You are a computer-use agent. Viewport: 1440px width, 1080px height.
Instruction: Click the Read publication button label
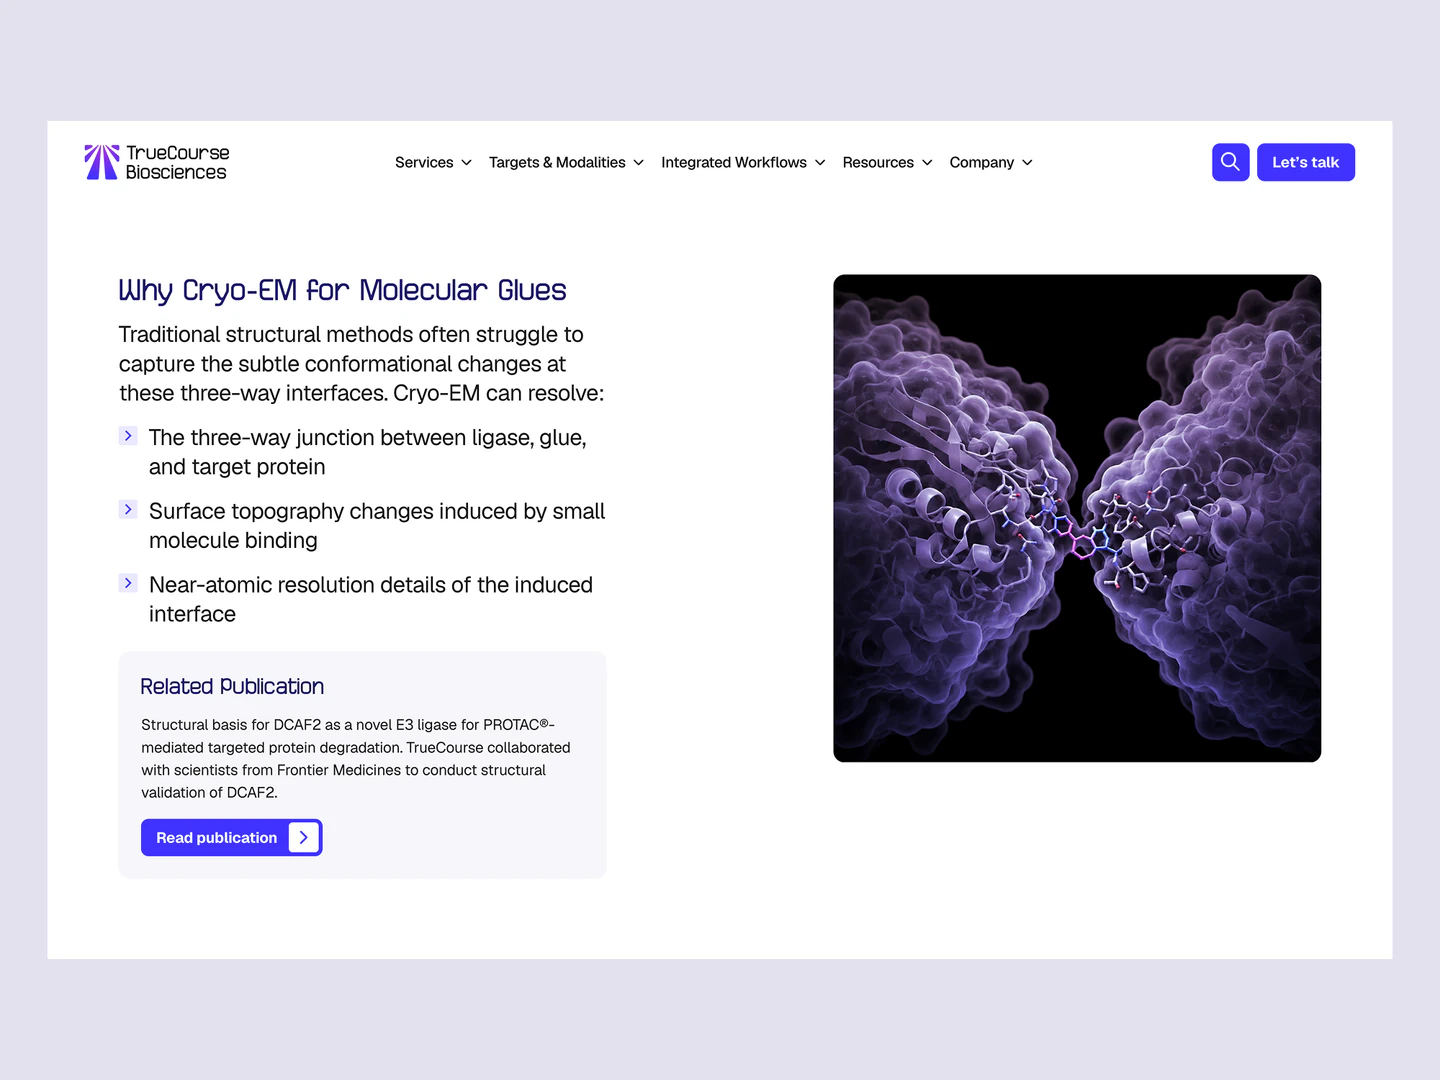(x=216, y=838)
